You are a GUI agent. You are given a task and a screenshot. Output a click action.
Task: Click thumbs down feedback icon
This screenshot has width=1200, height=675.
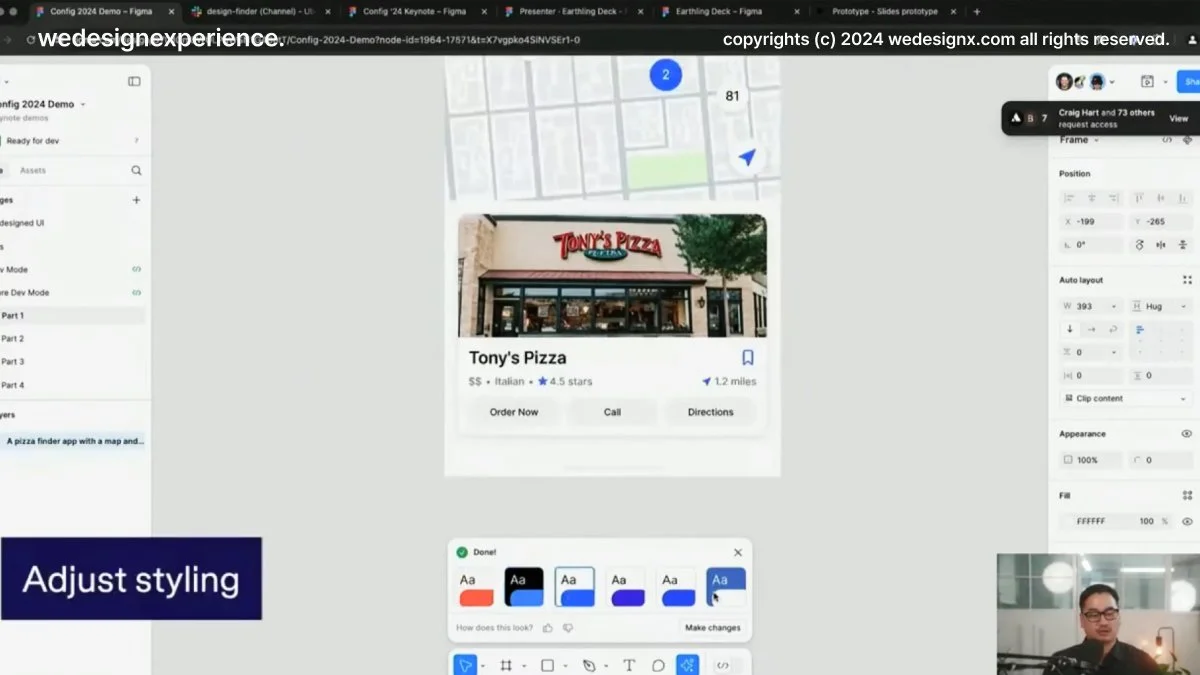pyautogui.click(x=568, y=628)
